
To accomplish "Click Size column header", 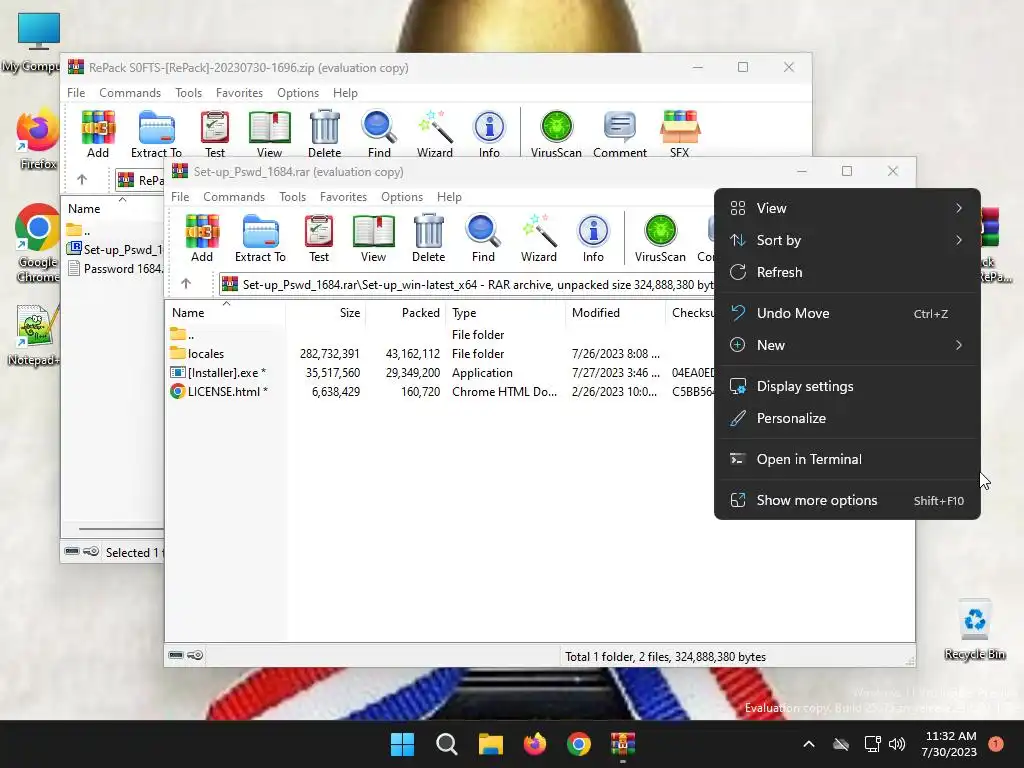I will (x=325, y=313).
